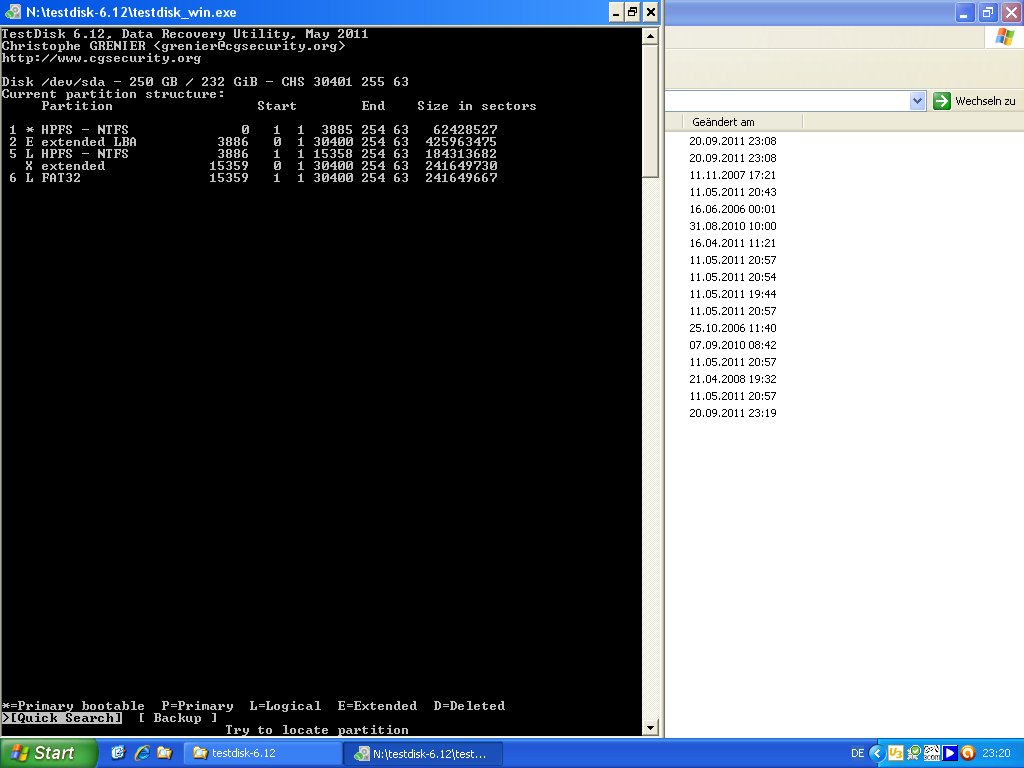
Task: Select the Backup option in TestDisk
Action: point(178,718)
